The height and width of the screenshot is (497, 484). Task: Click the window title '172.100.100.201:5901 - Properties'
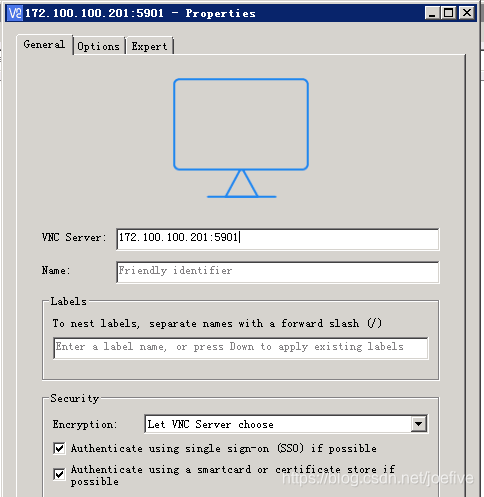pyautogui.click(x=140, y=13)
